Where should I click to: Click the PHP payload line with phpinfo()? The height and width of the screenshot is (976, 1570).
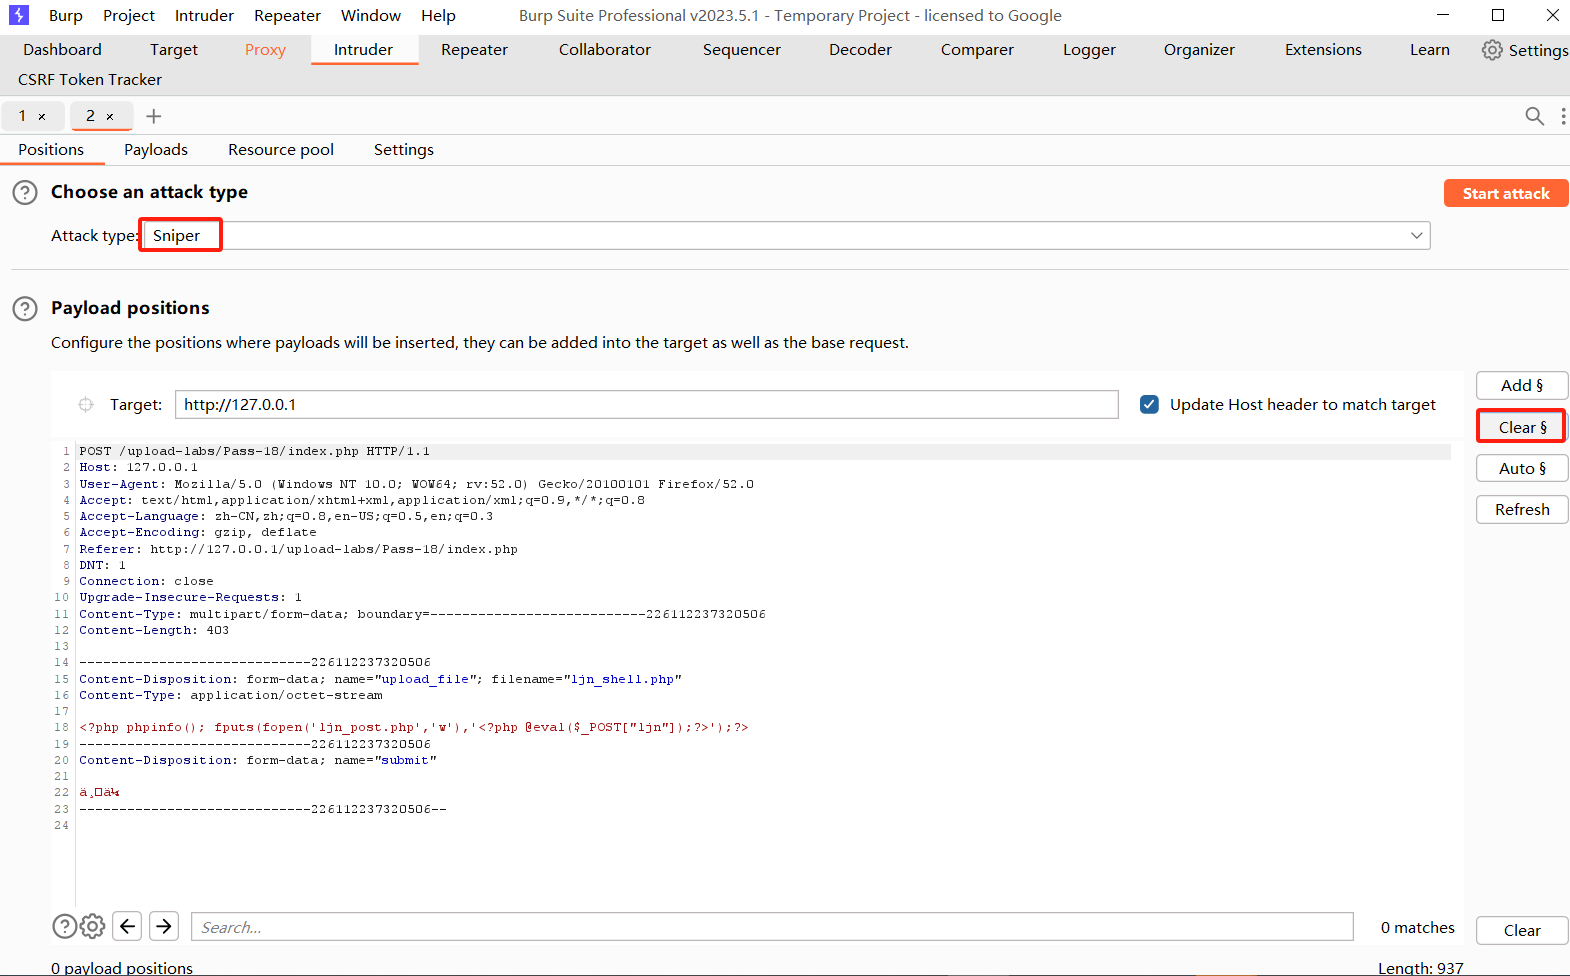tap(414, 727)
